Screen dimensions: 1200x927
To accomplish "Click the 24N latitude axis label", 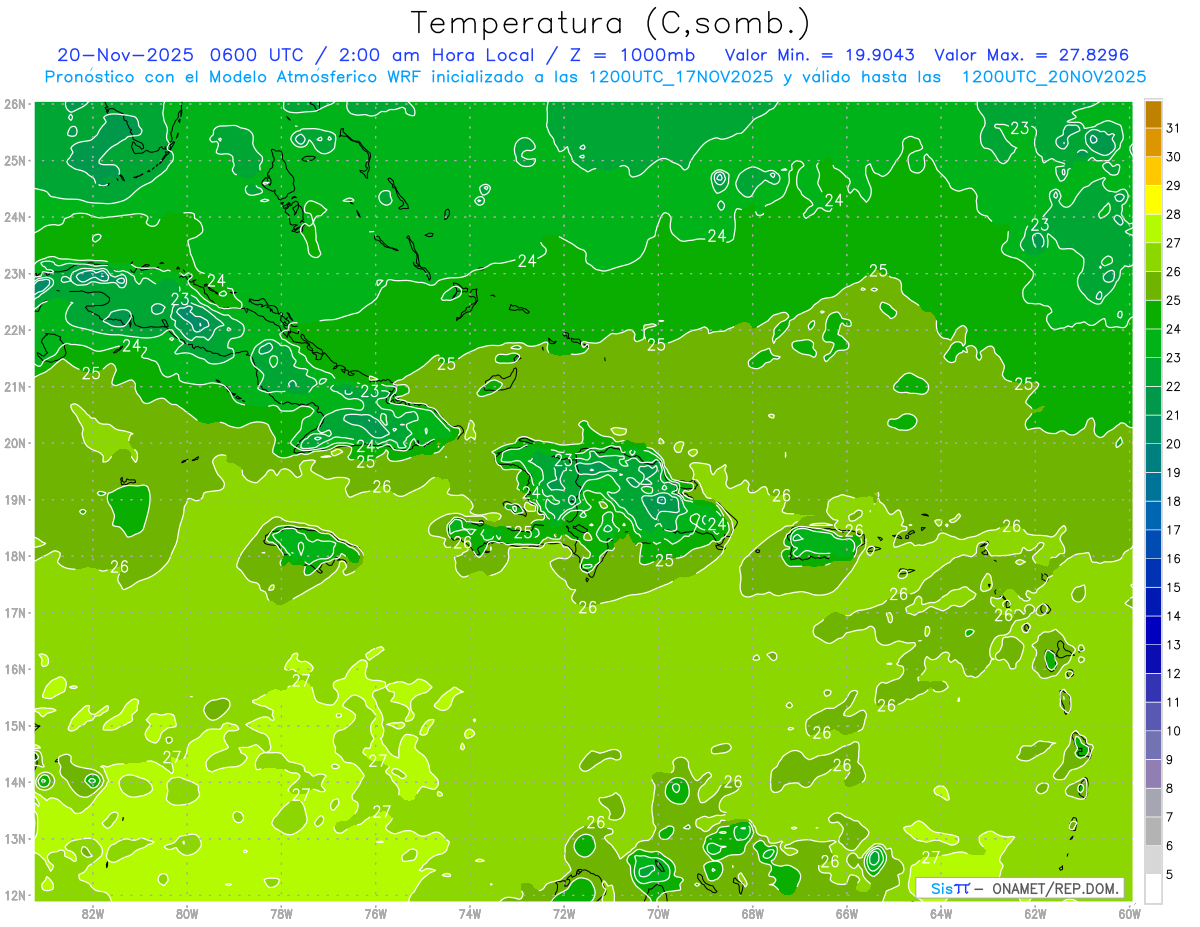I will click(14, 217).
